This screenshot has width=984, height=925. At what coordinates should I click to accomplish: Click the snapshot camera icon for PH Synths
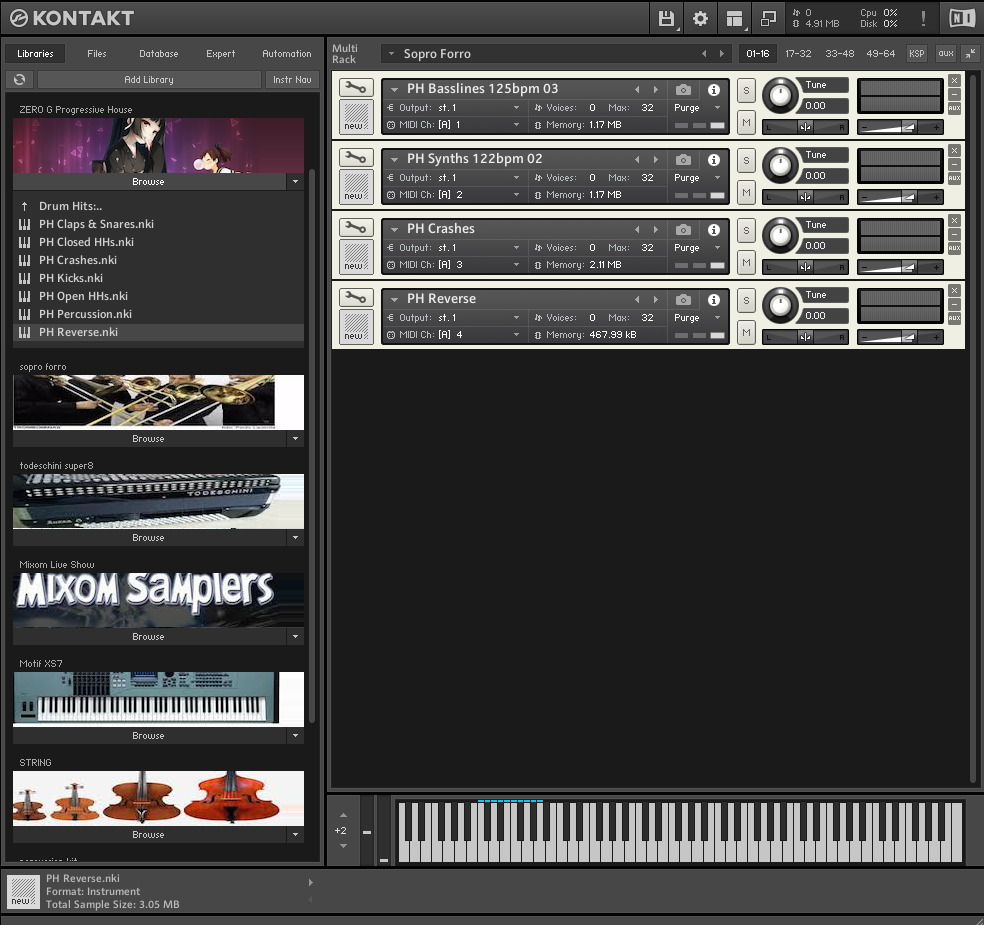(x=683, y=160)
